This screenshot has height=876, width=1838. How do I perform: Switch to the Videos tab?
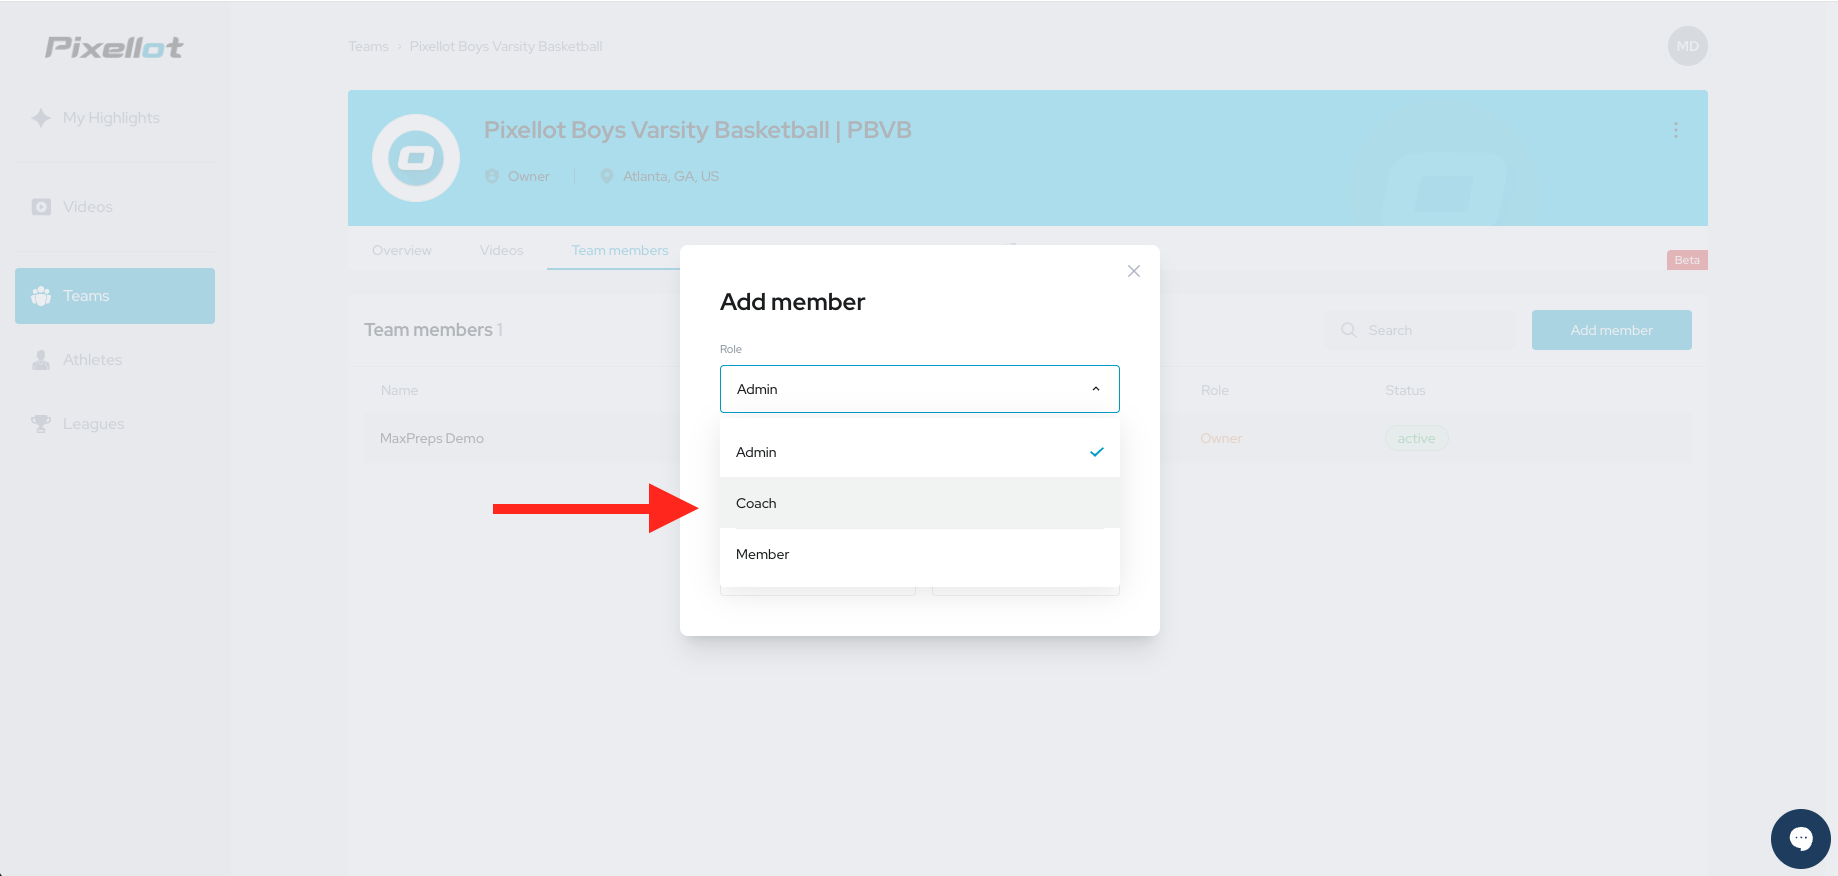502,250
